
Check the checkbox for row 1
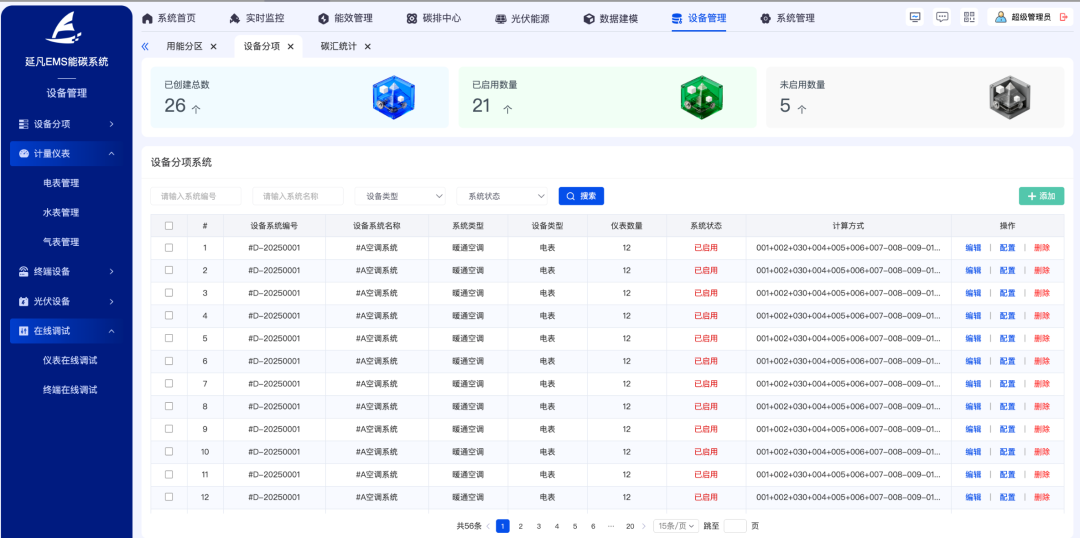point(169,248)
